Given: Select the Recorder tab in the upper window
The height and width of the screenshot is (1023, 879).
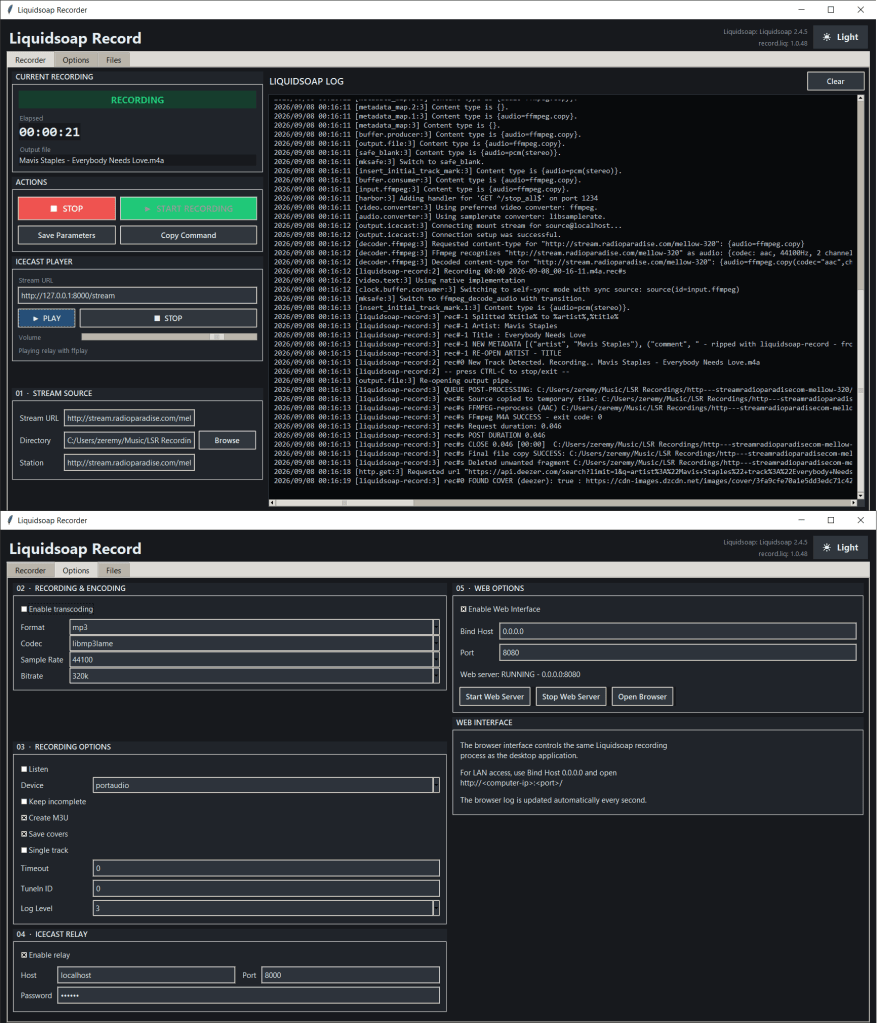Looking at the screenshot, I should [x=31, y=60].
